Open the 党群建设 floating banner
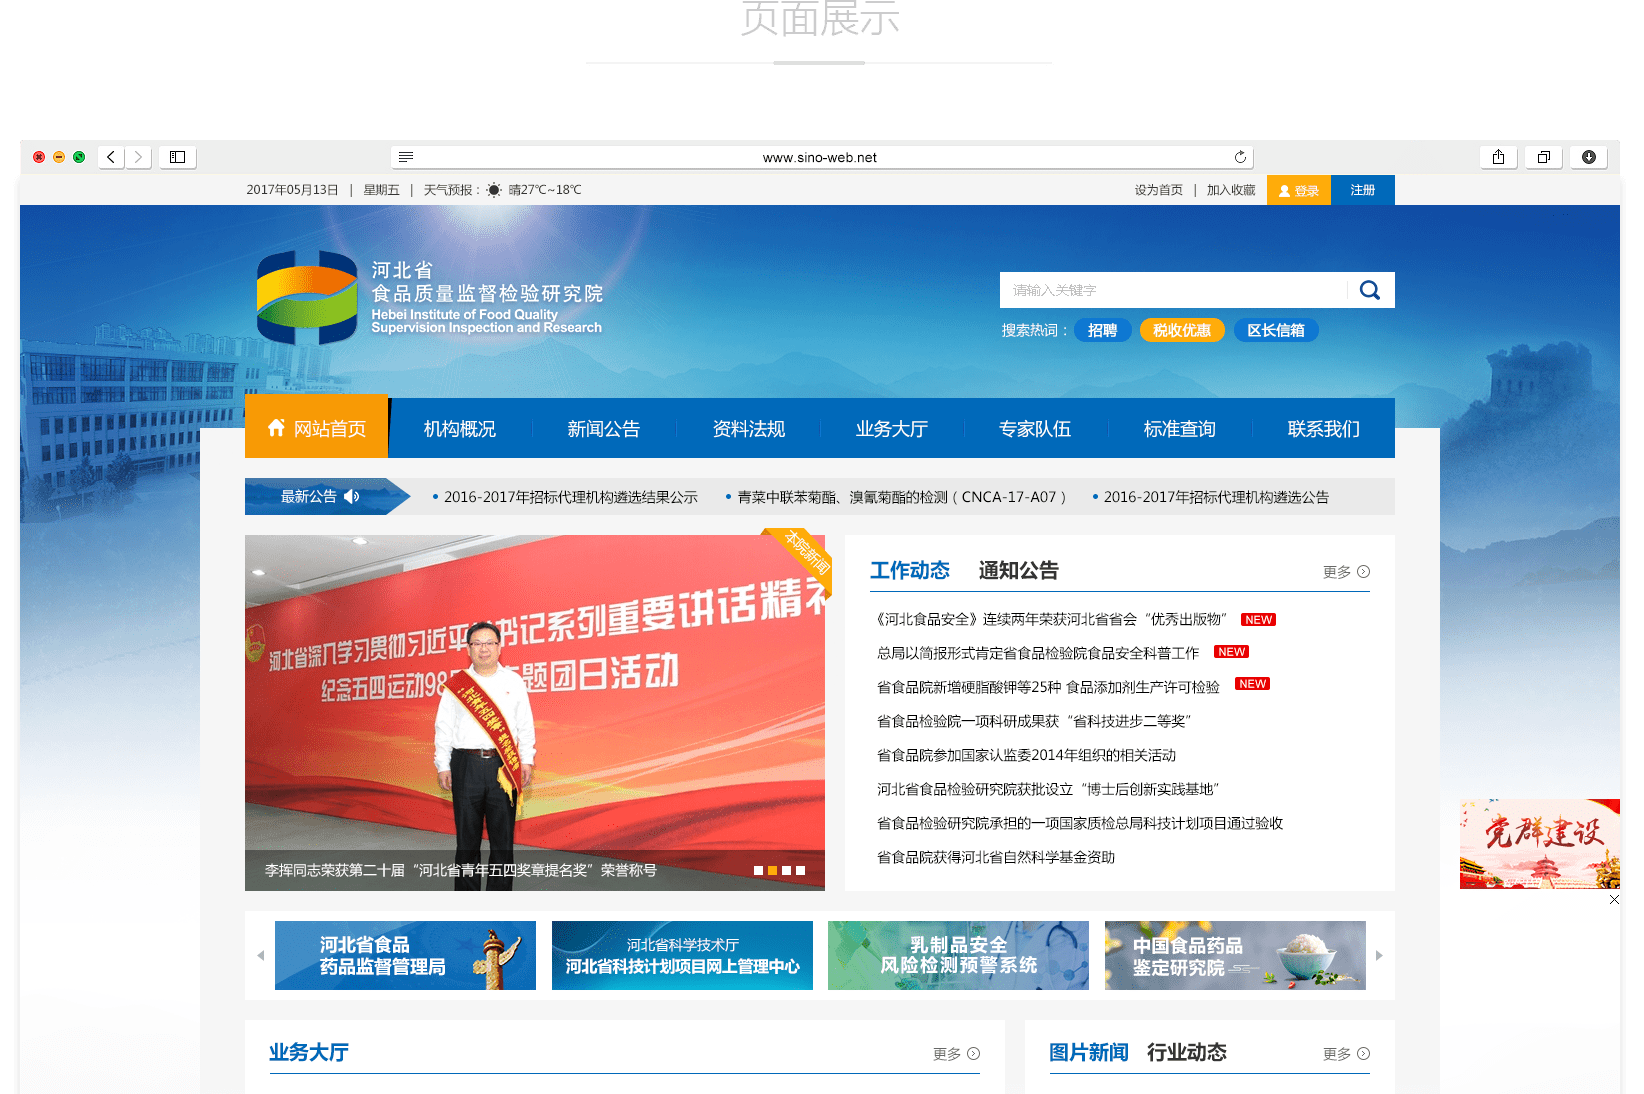This screenshot has height=1094, width=1644. coord(1540,844)
